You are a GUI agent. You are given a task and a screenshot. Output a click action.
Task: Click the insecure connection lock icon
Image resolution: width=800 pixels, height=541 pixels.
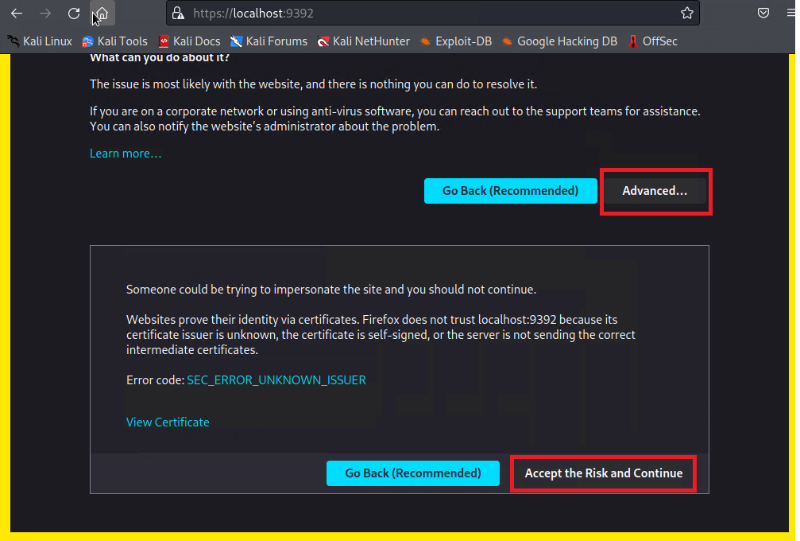tap(178, 13)
